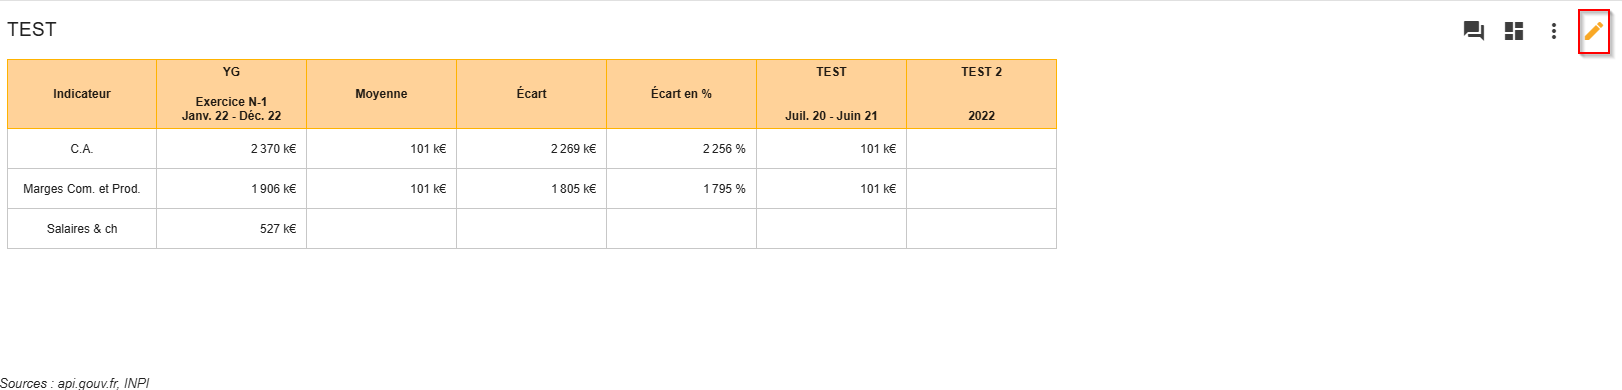Viewport: 1622px width, 390px height.
Task: Click the Sources api.gouv.fr, INPI text
Action: tap(75, 383)
